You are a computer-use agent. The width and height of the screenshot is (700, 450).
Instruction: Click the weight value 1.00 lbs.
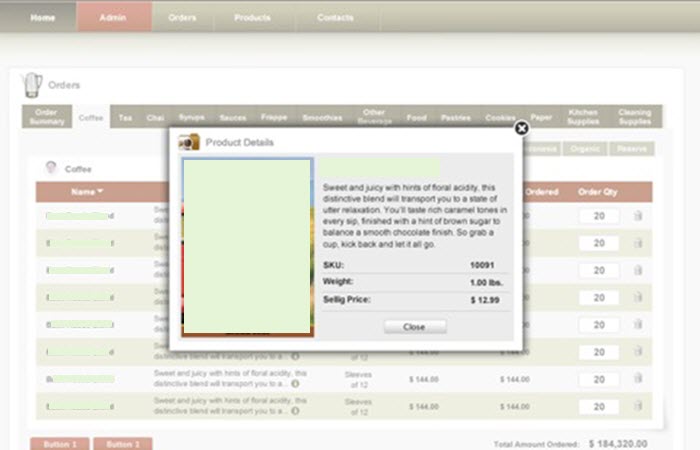pos(486,283)
